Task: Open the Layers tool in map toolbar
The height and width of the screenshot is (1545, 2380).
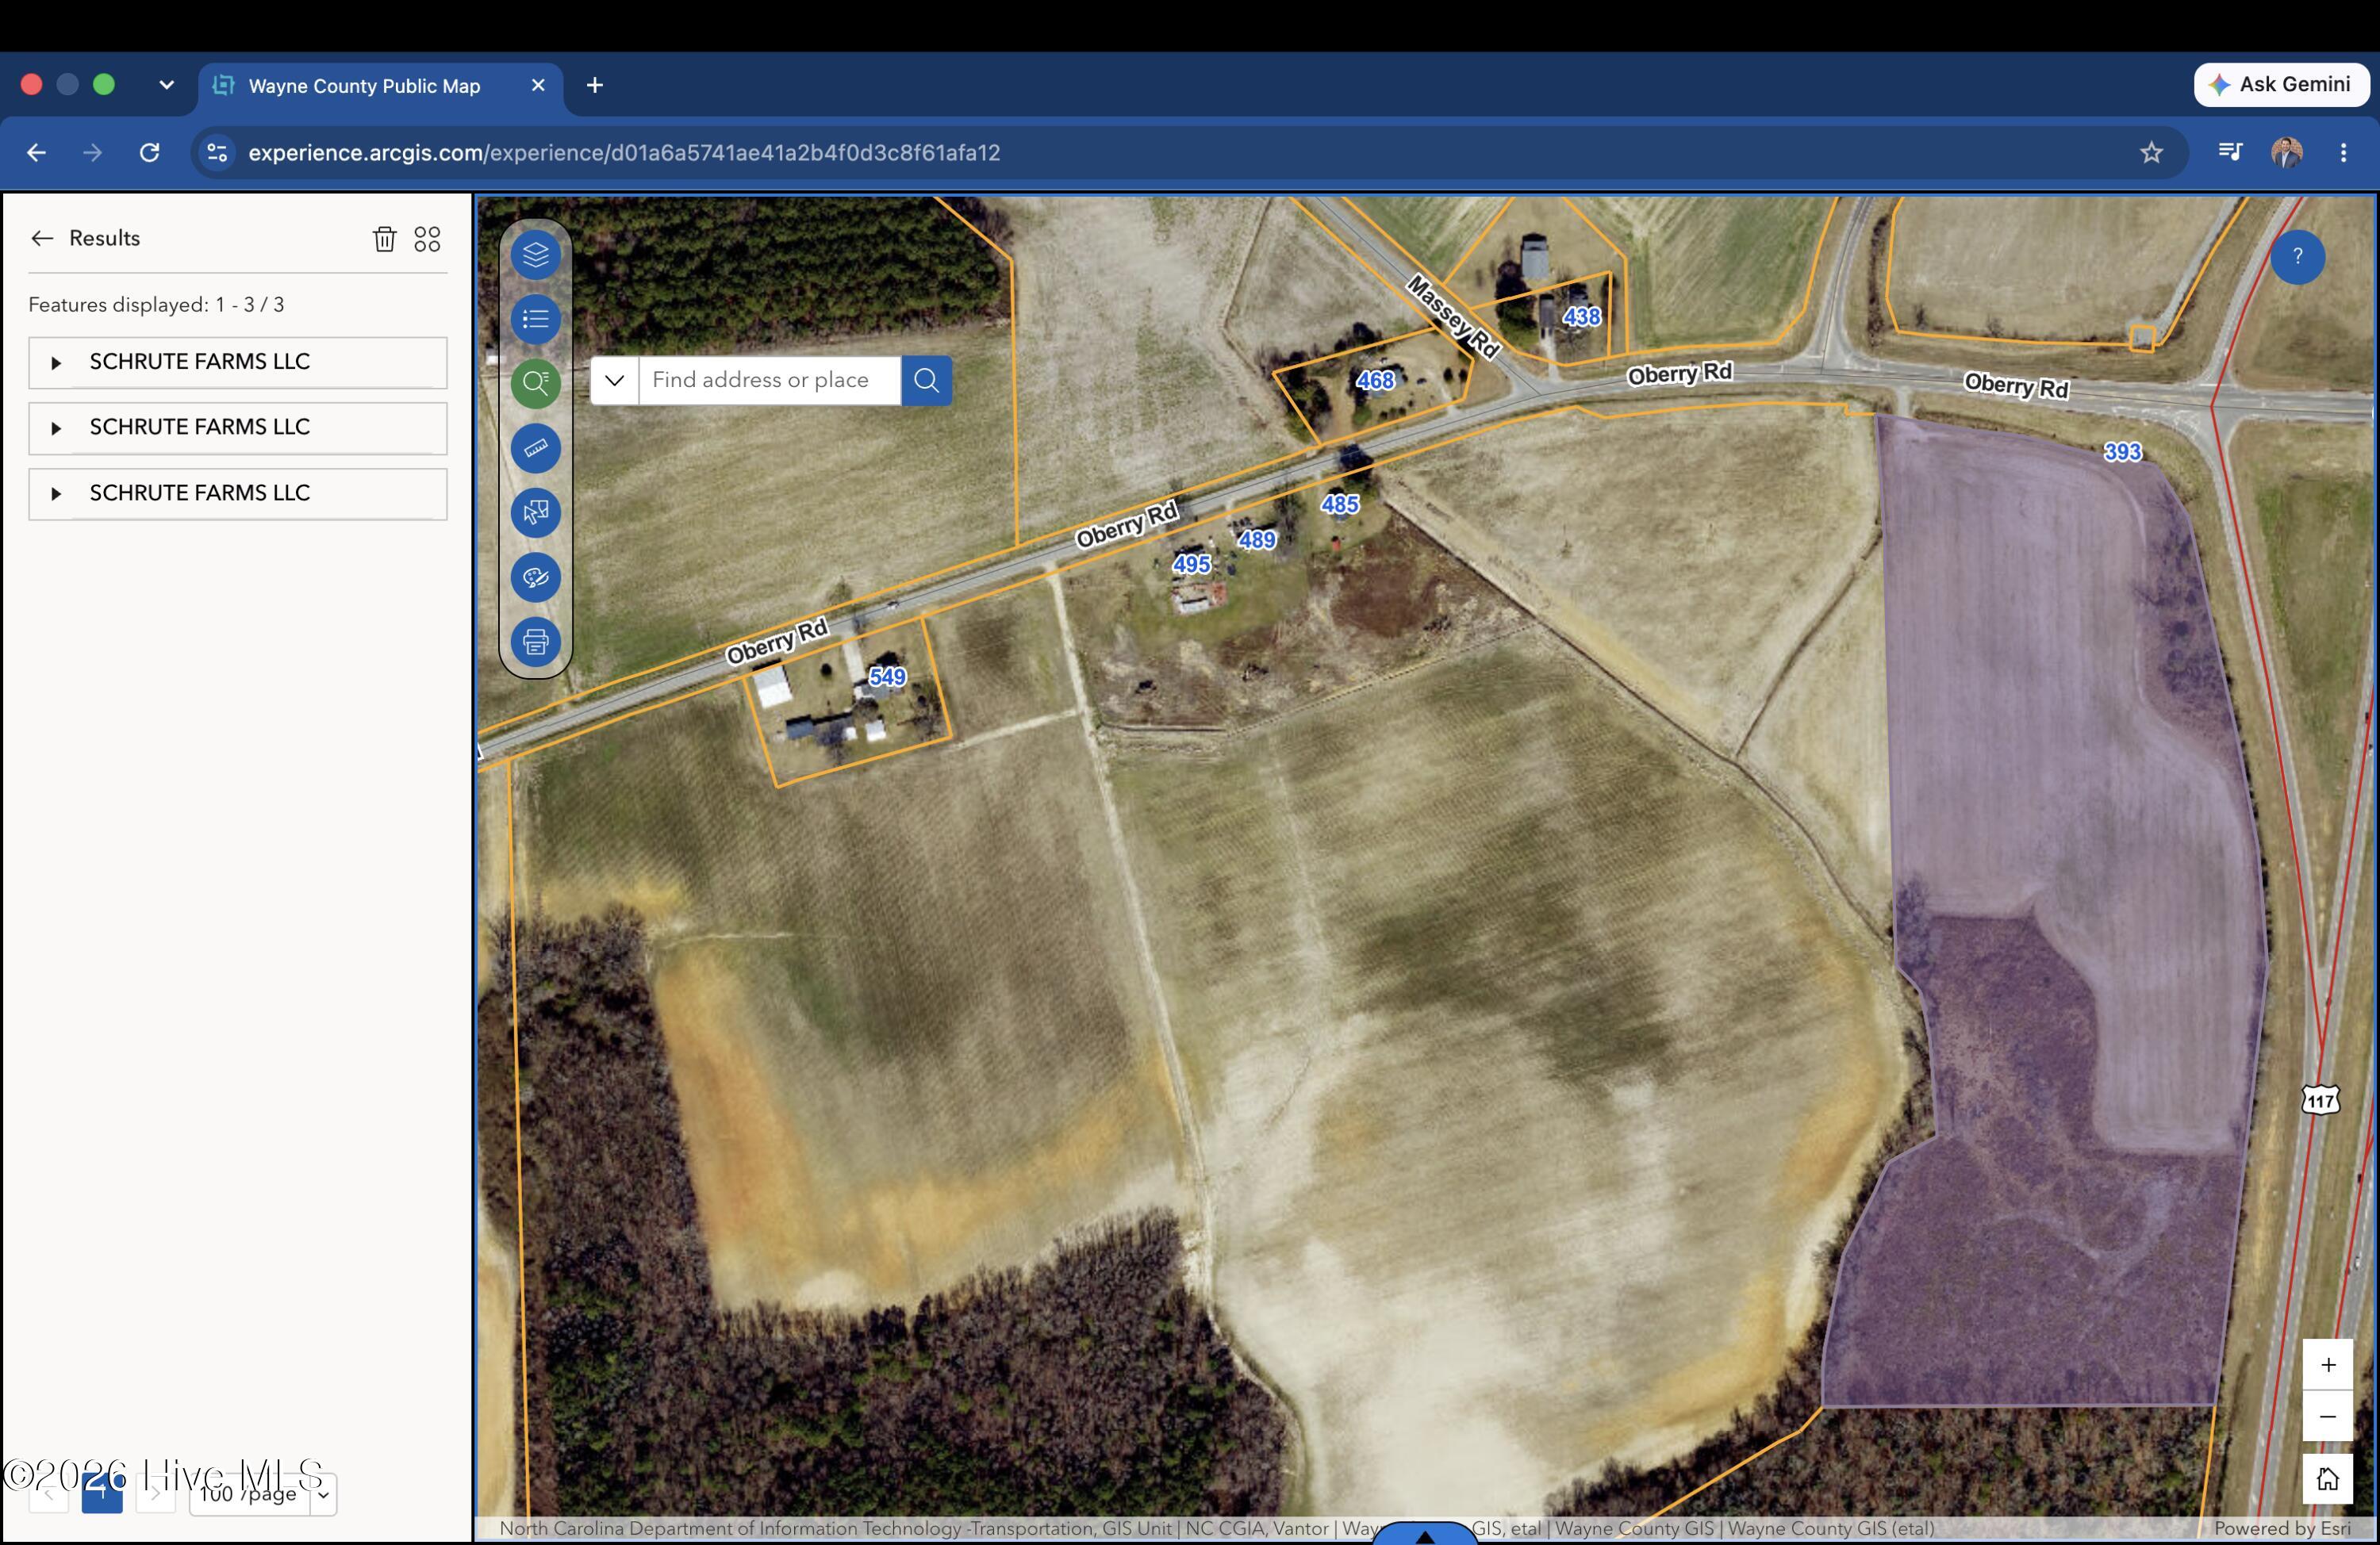Action: click(535, 255)
